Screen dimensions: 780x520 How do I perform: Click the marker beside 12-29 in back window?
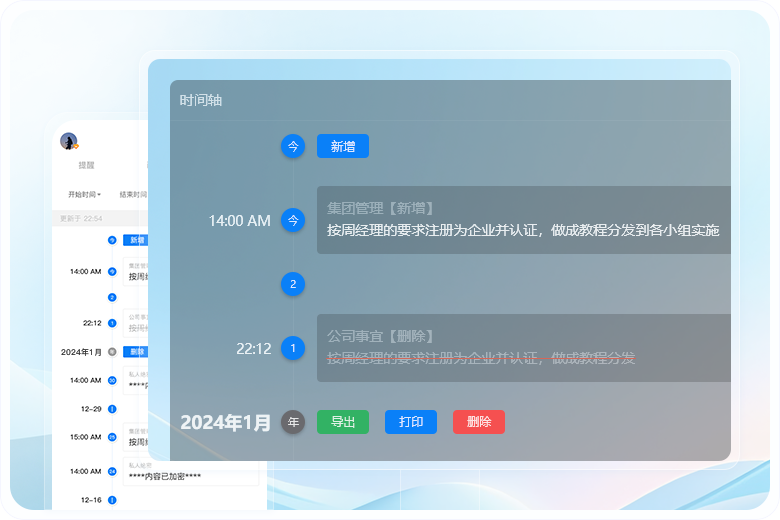[x=112, y=409]
